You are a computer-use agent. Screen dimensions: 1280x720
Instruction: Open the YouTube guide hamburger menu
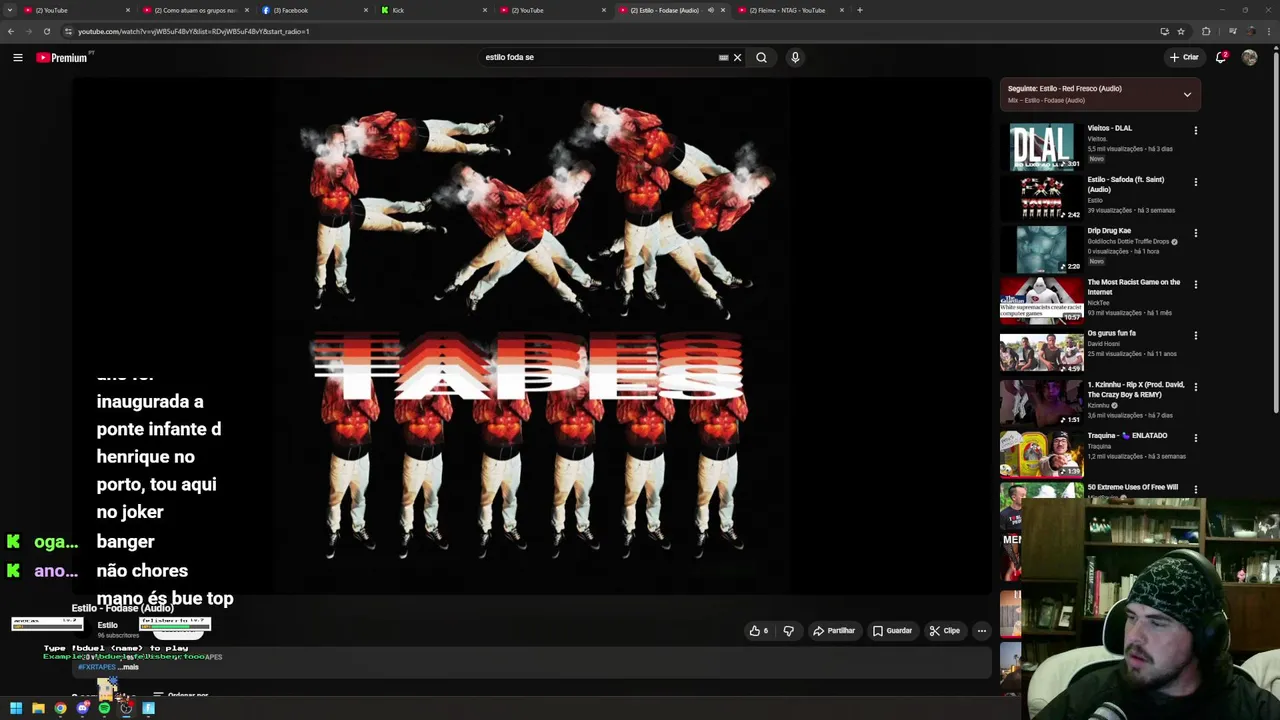pyautogui.click(x=18, y=57)
